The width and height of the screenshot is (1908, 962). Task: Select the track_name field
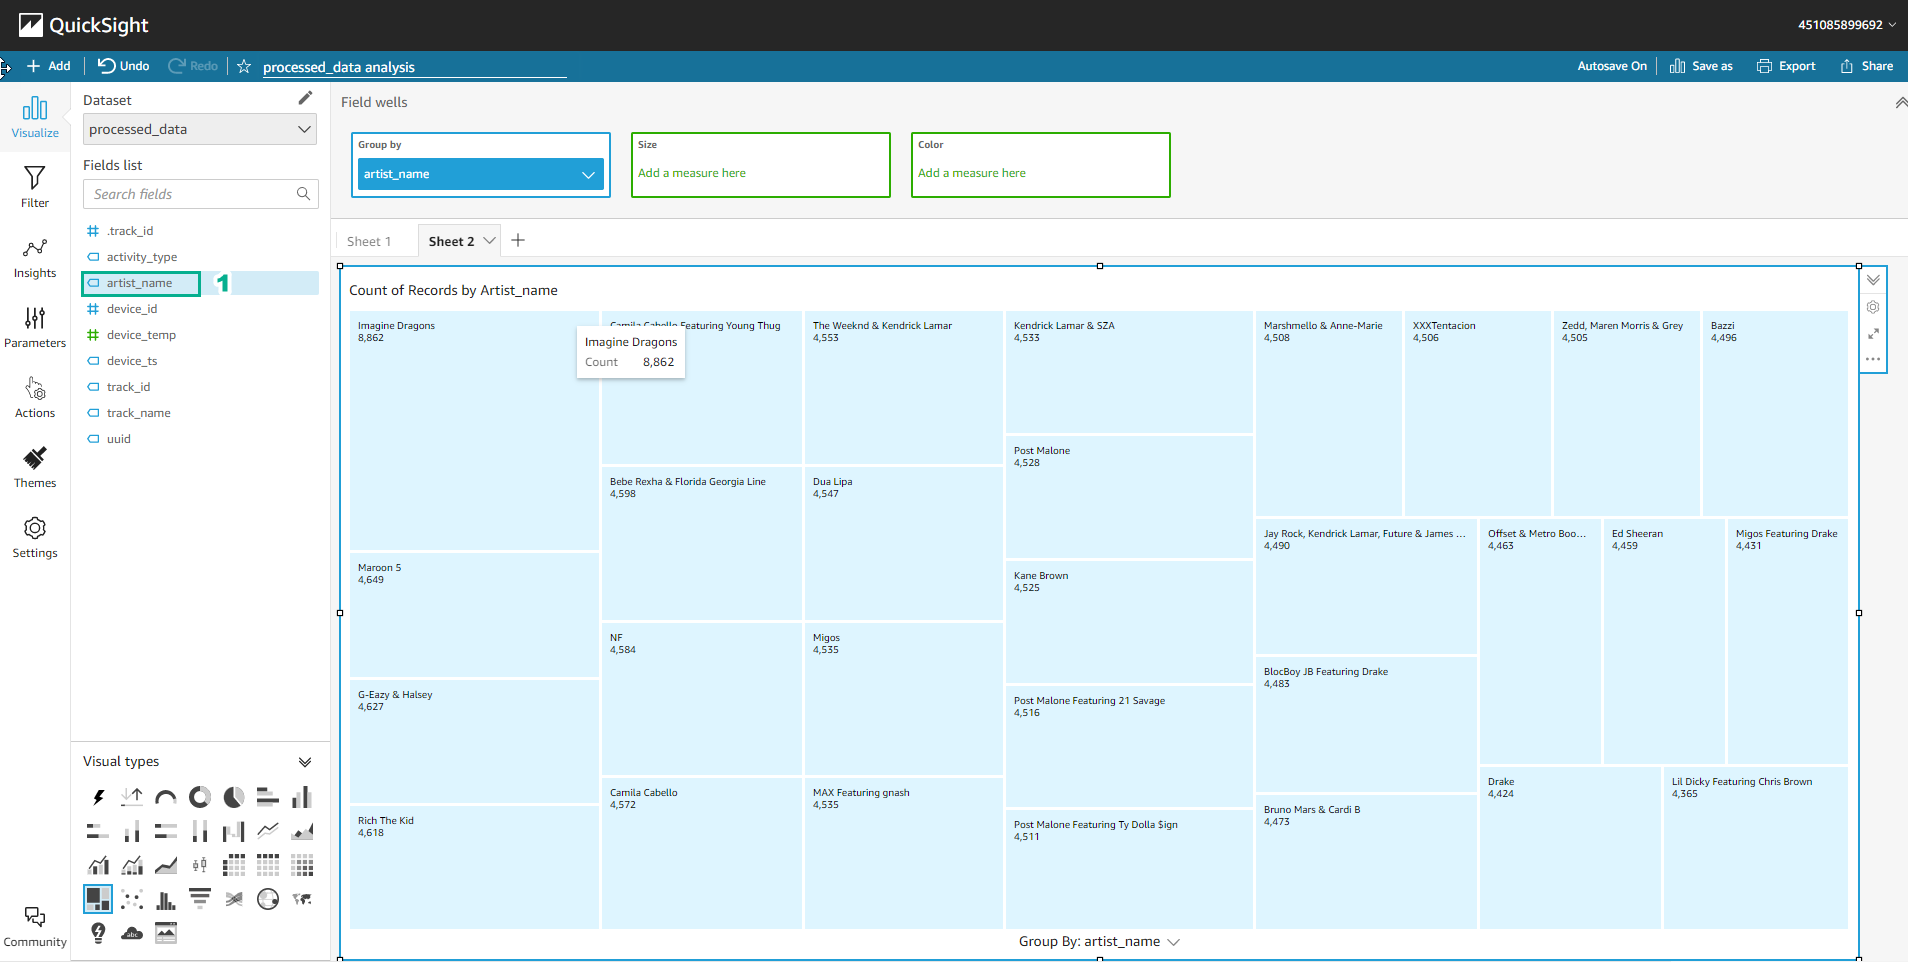139,413
